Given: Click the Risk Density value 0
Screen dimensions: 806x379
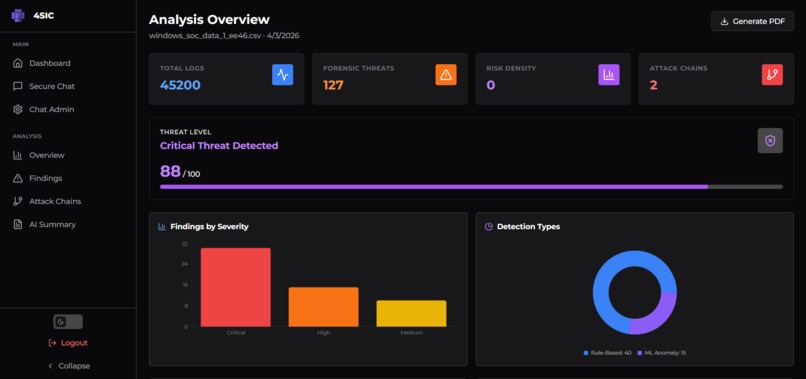Looking at the screenshot, I should click(x=490, y=85).
